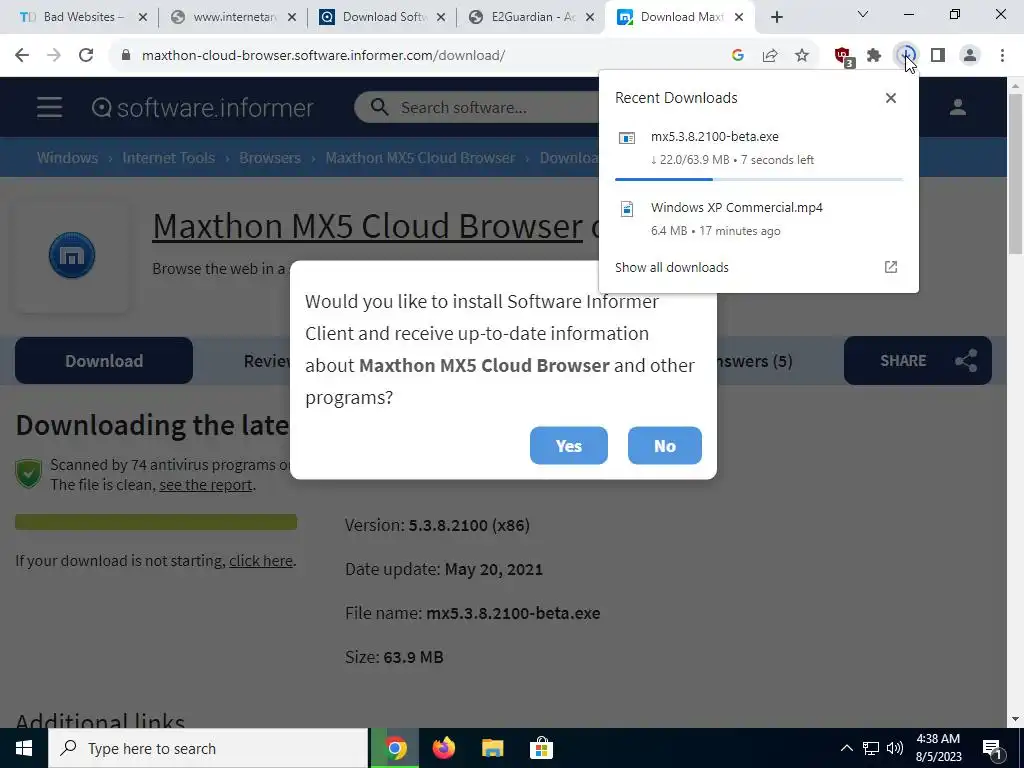Click the share icon in SHARE button
Screen dimensions: 1024x768
pos(966,360)
